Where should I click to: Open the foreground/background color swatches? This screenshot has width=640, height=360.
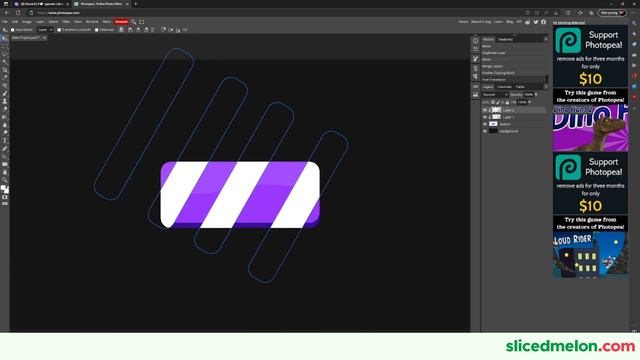(x=4, y=189)
